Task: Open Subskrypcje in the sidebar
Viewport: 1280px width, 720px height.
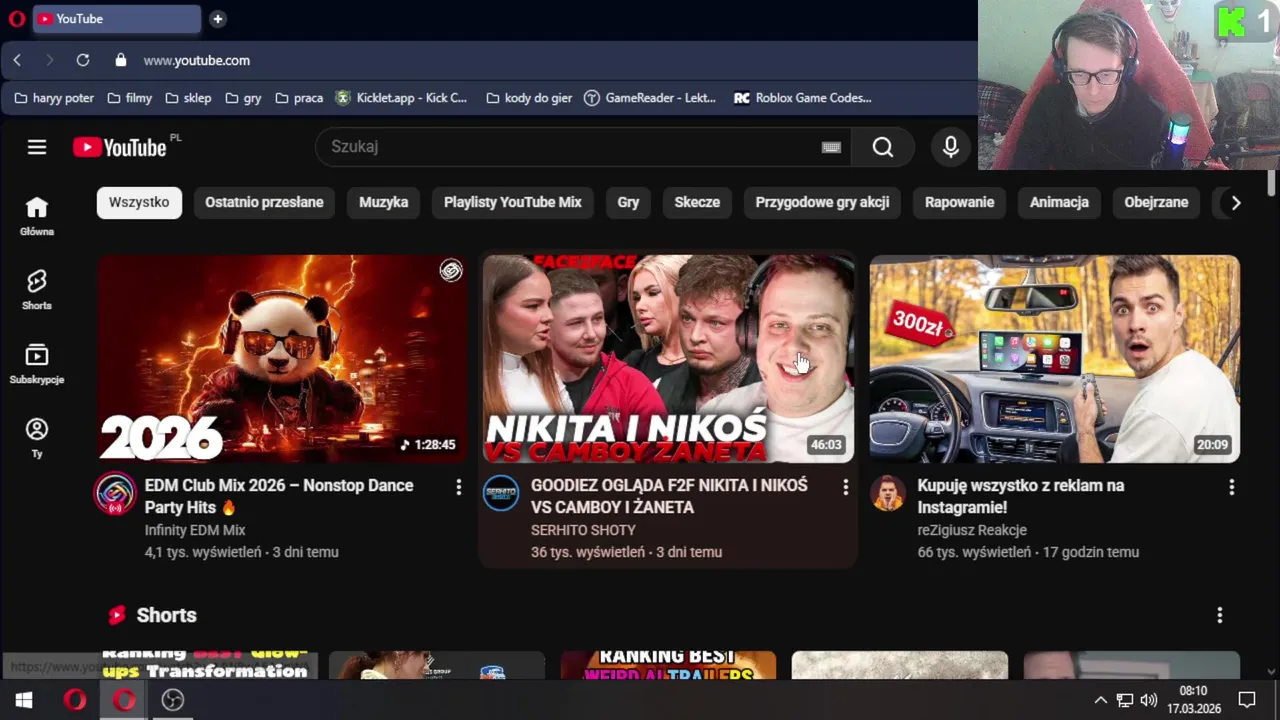Action: [37, 364]
